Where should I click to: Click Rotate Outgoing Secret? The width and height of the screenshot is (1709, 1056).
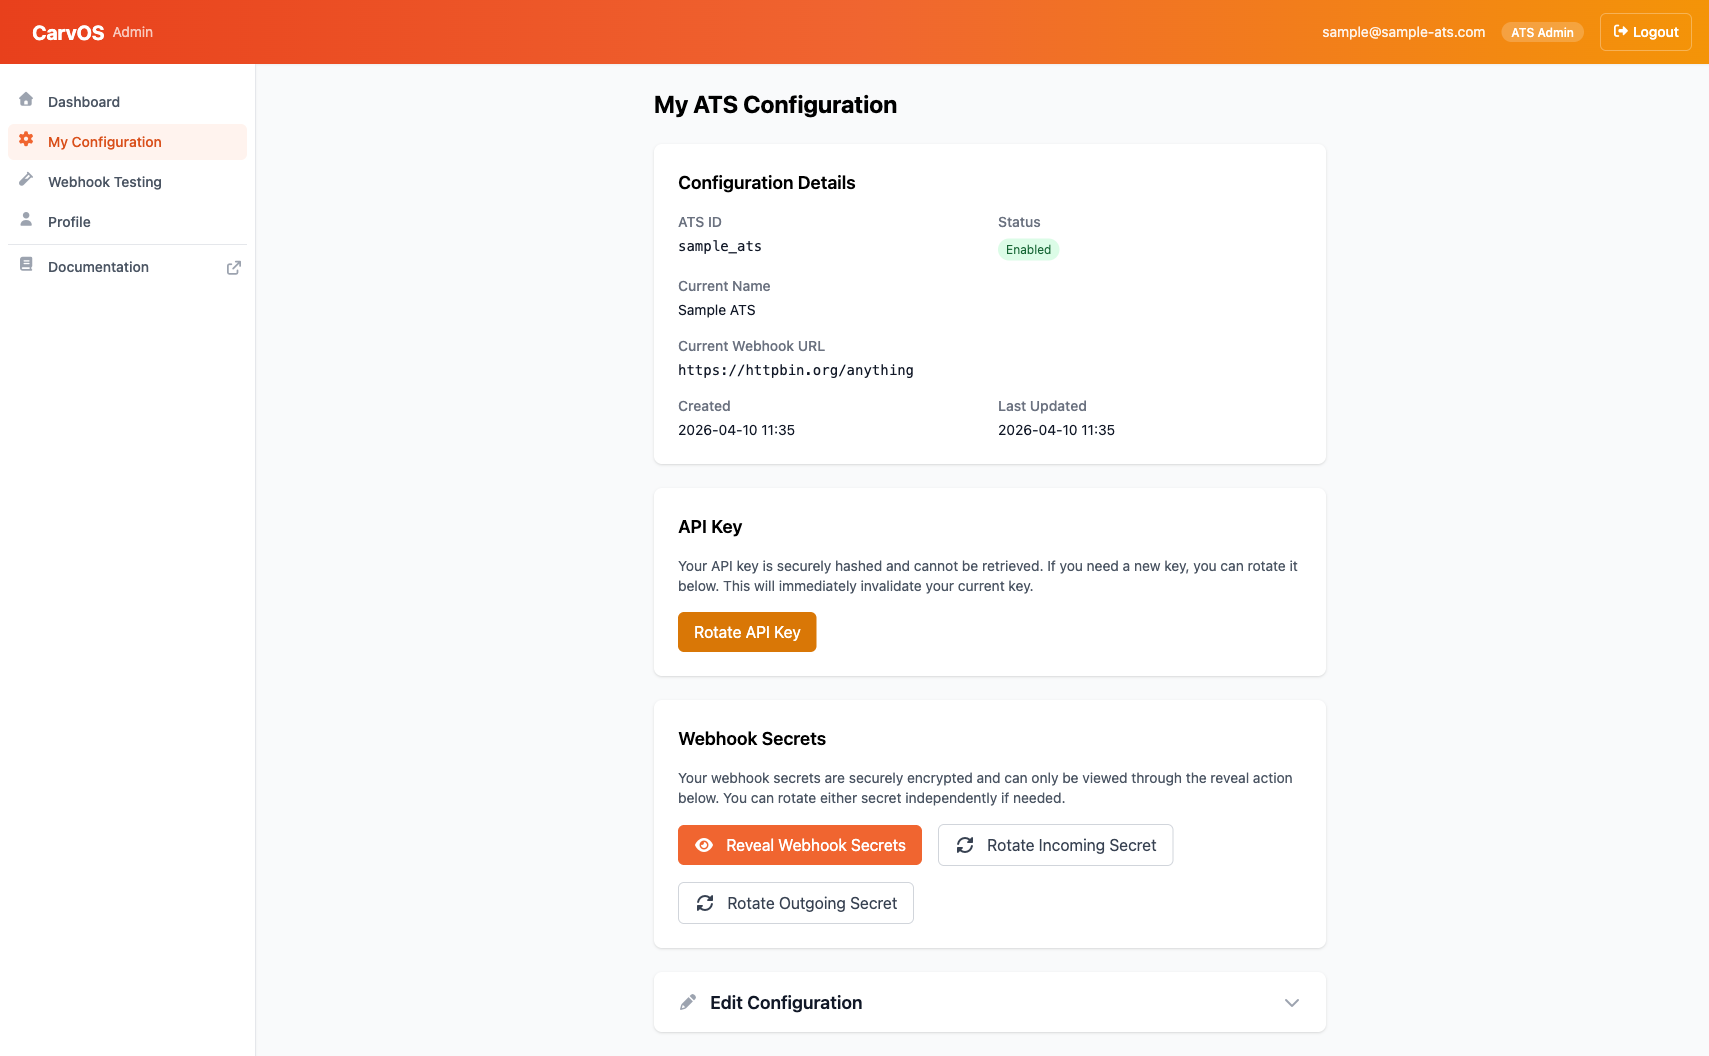(795, 903)
